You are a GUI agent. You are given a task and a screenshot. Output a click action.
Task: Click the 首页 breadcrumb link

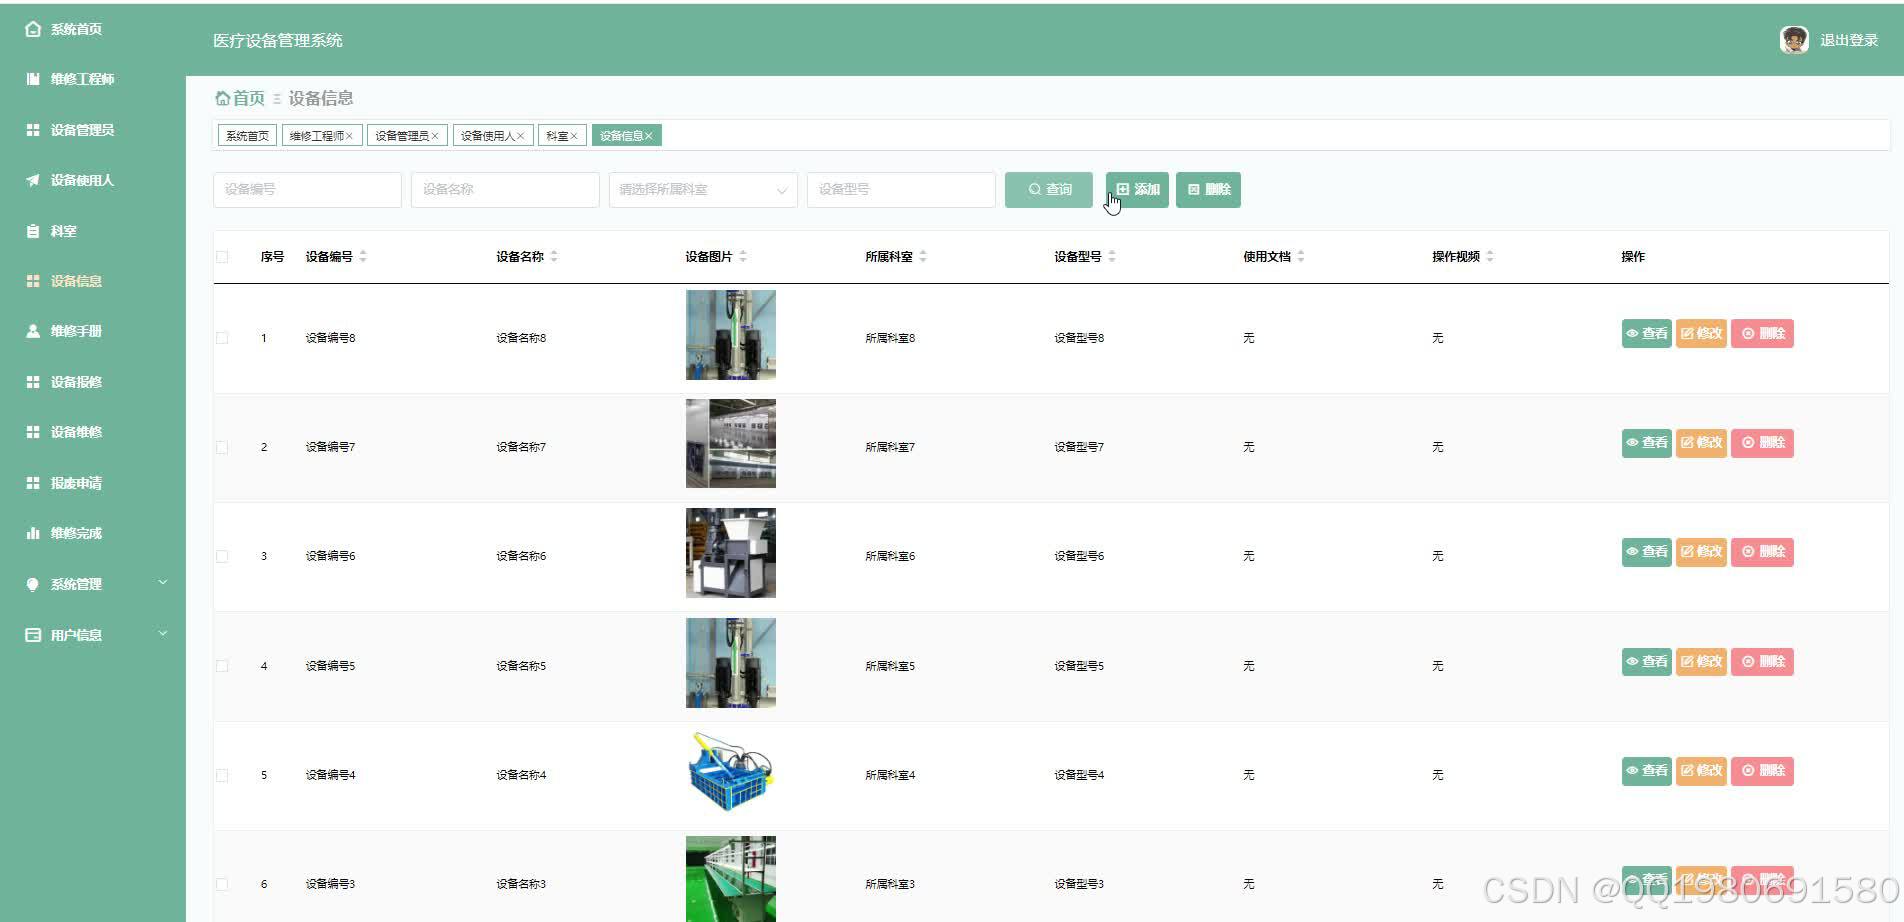coord(249,98)
